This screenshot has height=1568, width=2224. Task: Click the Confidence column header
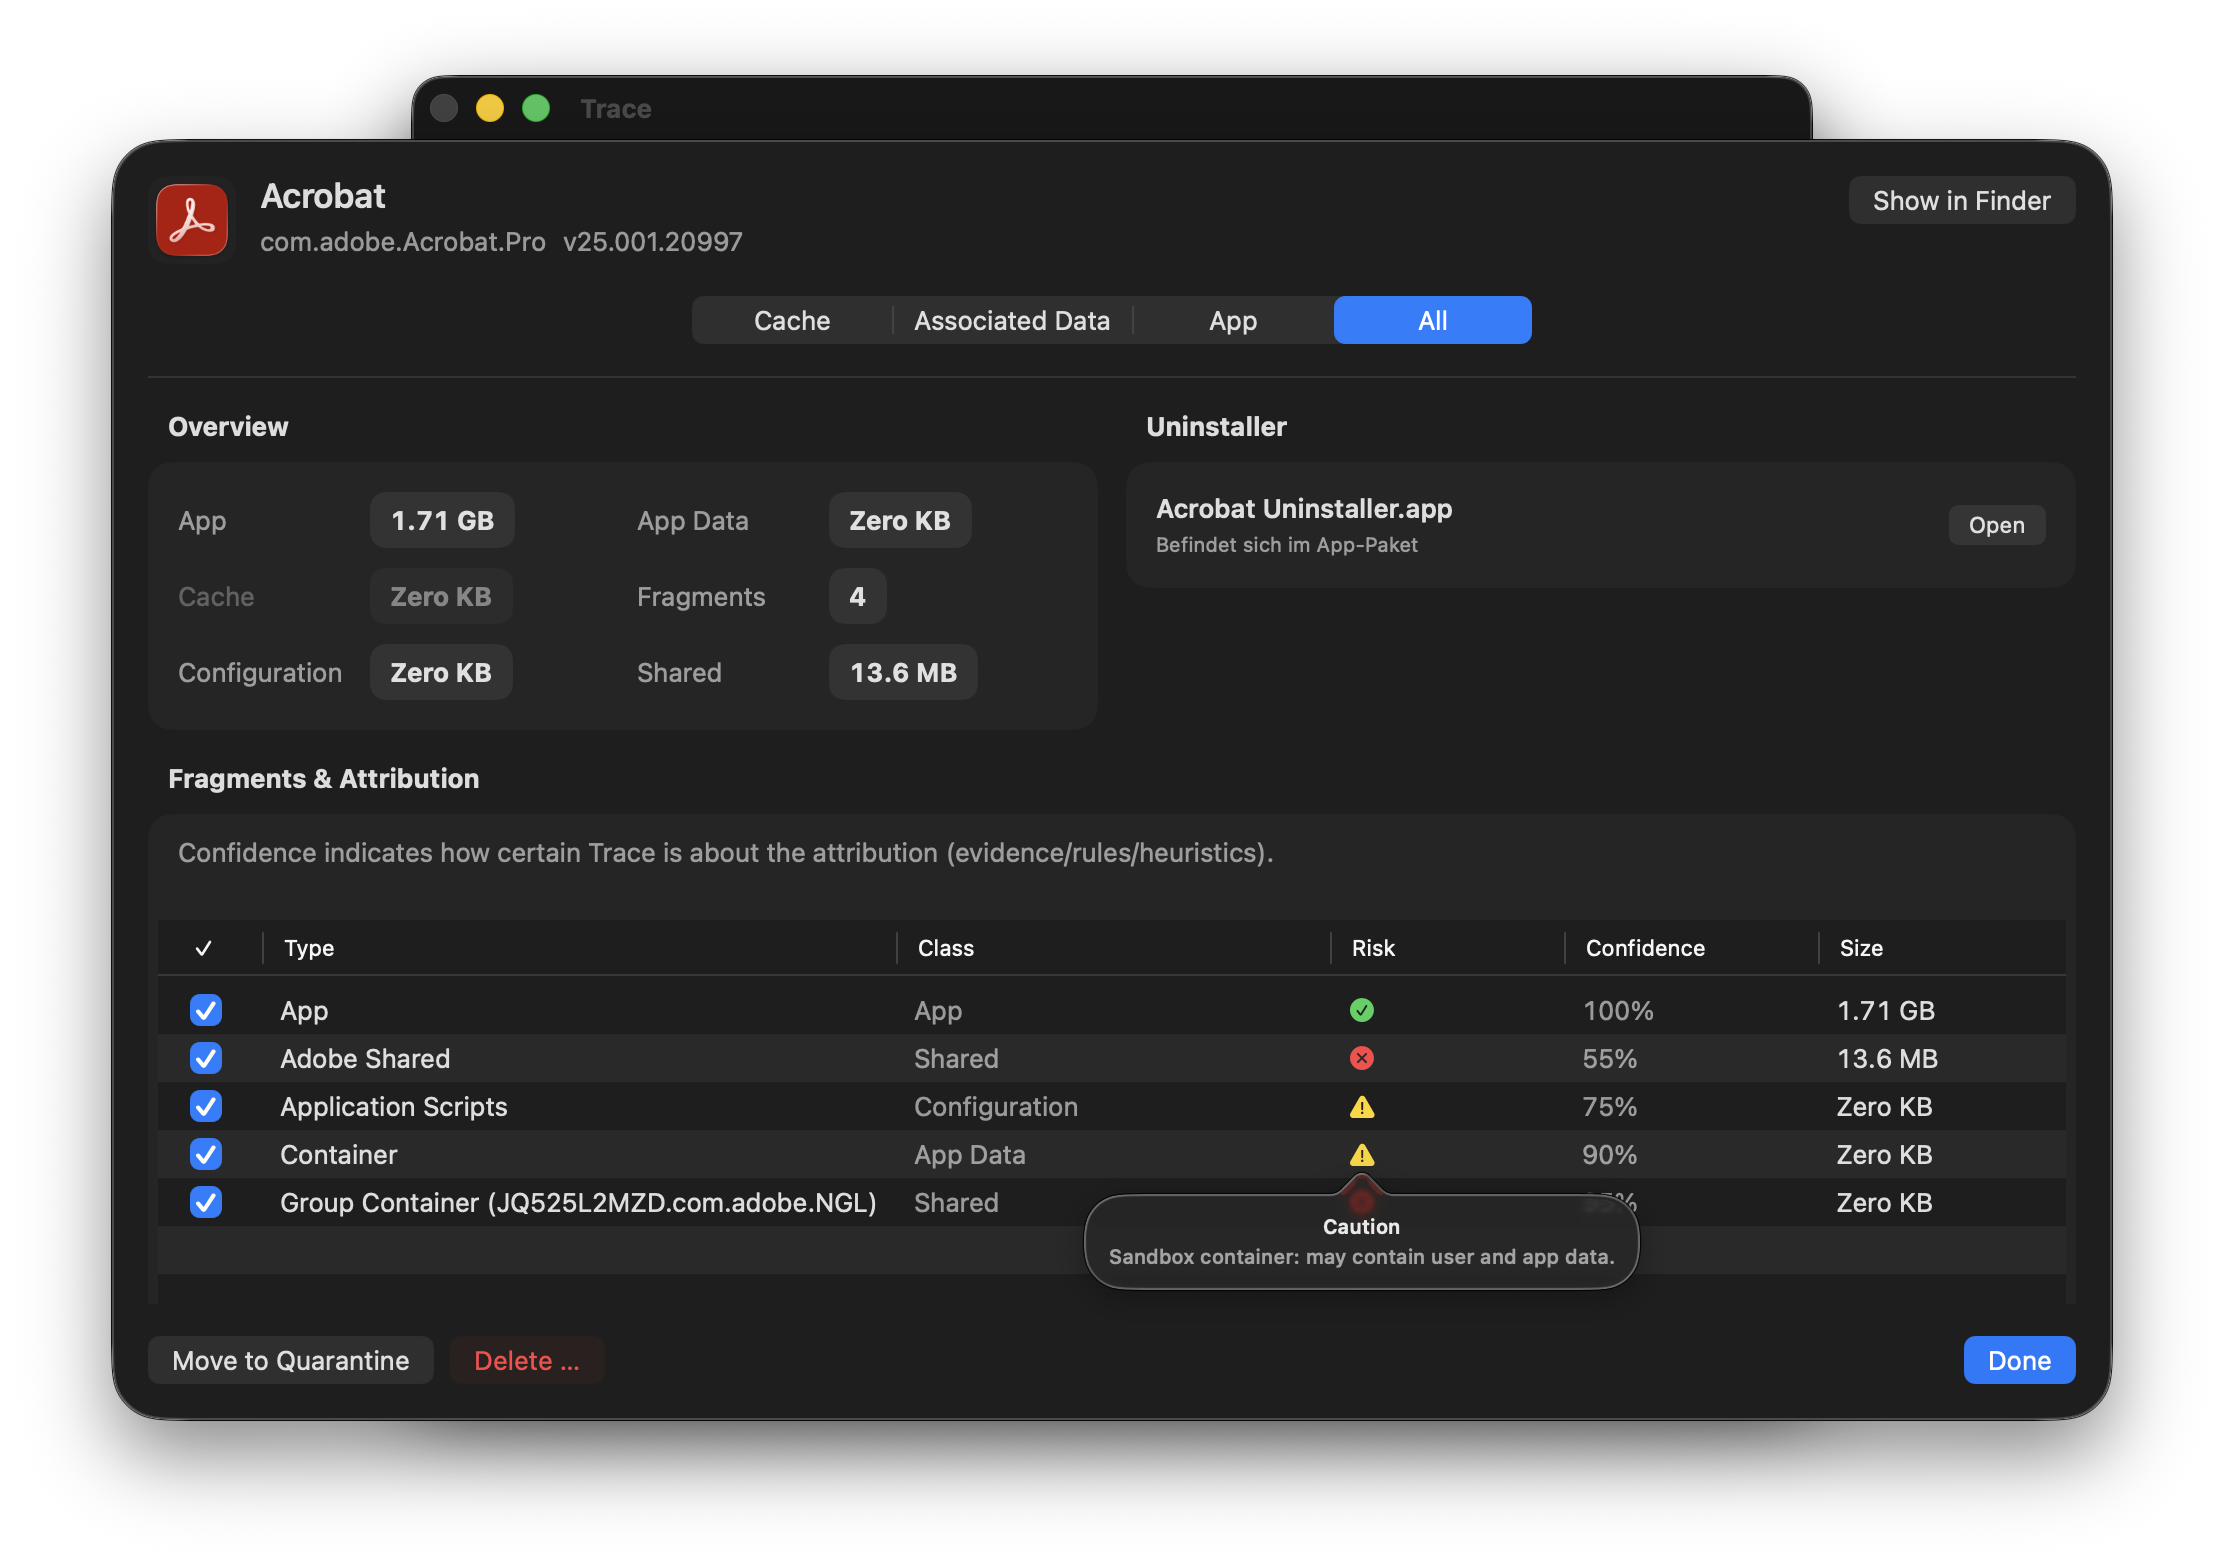coord(1644,947)
